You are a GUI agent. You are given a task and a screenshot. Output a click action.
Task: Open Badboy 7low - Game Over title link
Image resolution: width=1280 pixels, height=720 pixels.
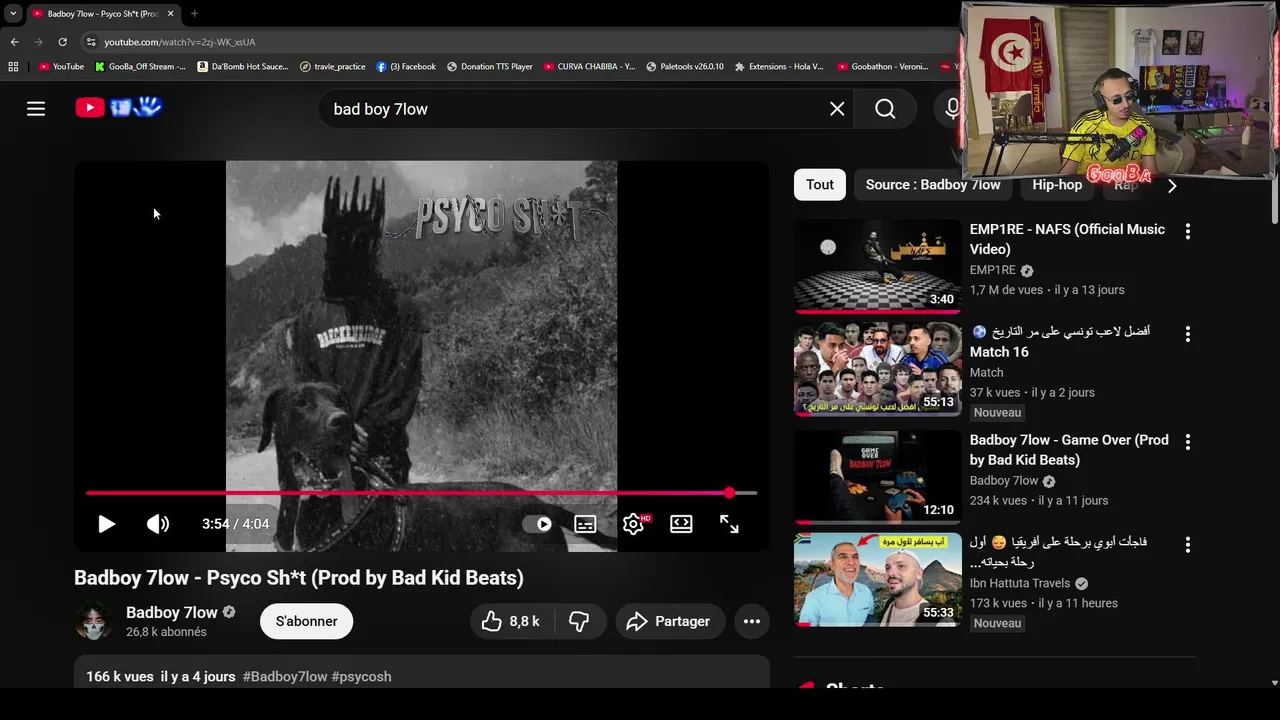(x=1069, y=450)
